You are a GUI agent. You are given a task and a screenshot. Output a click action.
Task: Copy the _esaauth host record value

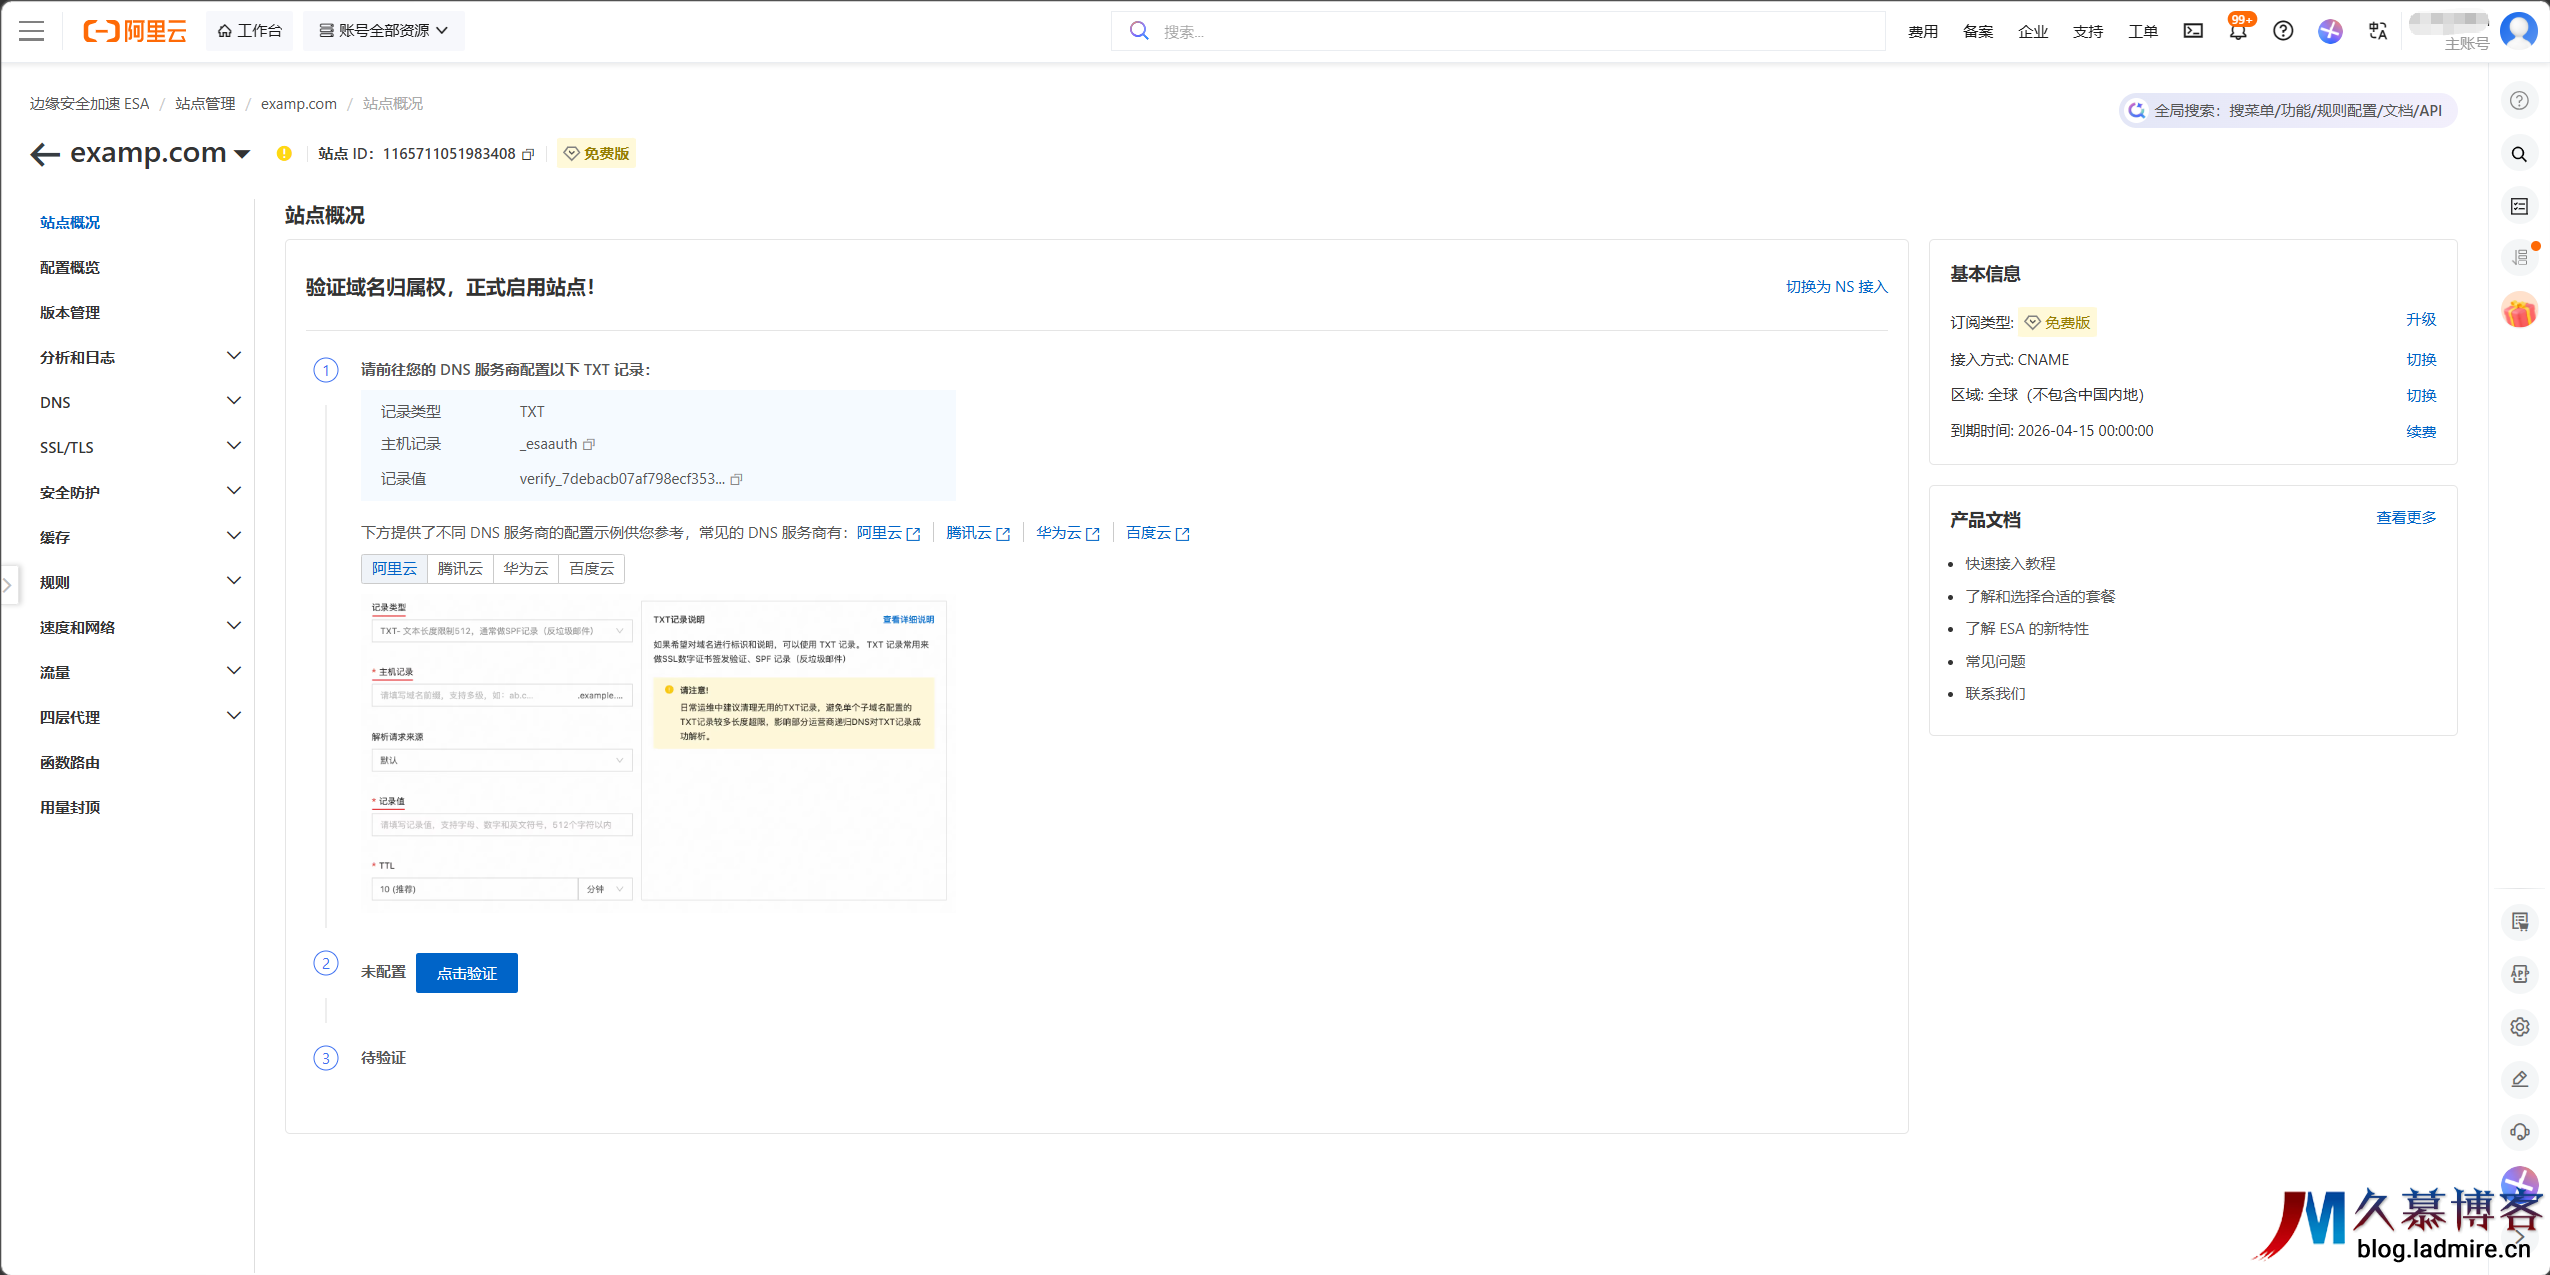pyautogui.click(x=589, y=444)
